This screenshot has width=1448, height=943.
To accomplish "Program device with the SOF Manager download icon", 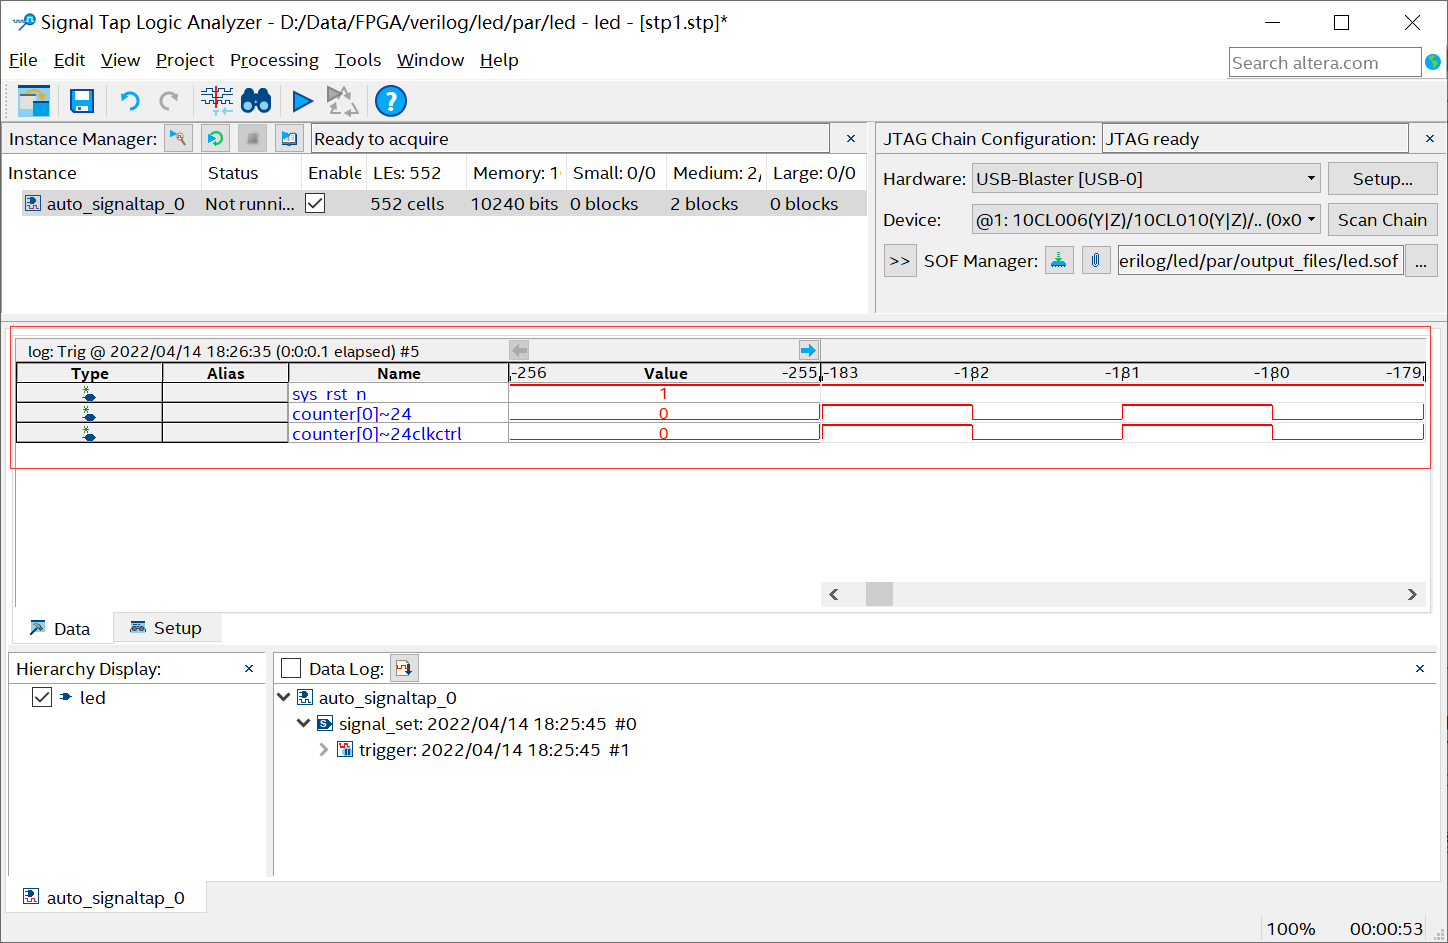I will tap(1059, 261).
